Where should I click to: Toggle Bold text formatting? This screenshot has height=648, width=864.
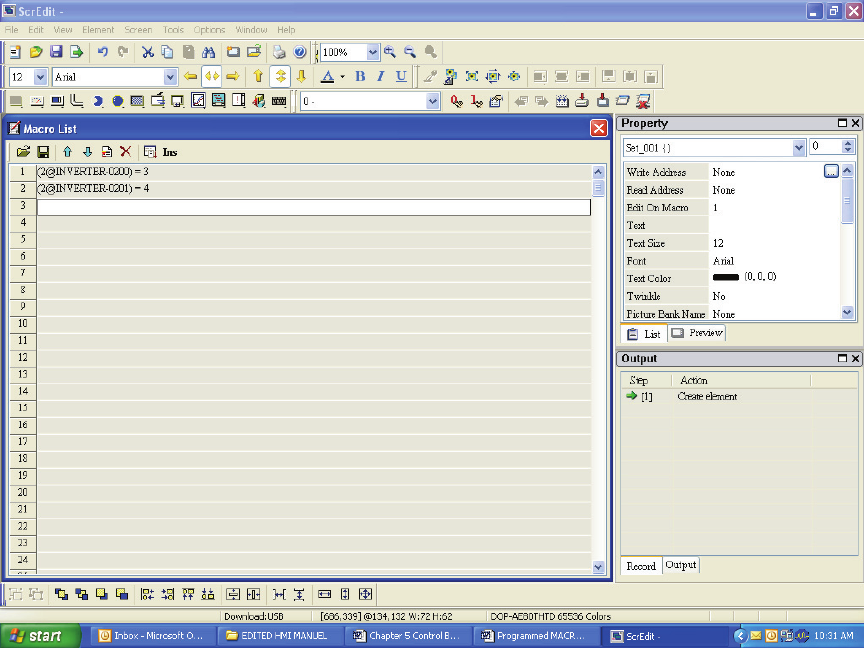(x=360, y=77)
